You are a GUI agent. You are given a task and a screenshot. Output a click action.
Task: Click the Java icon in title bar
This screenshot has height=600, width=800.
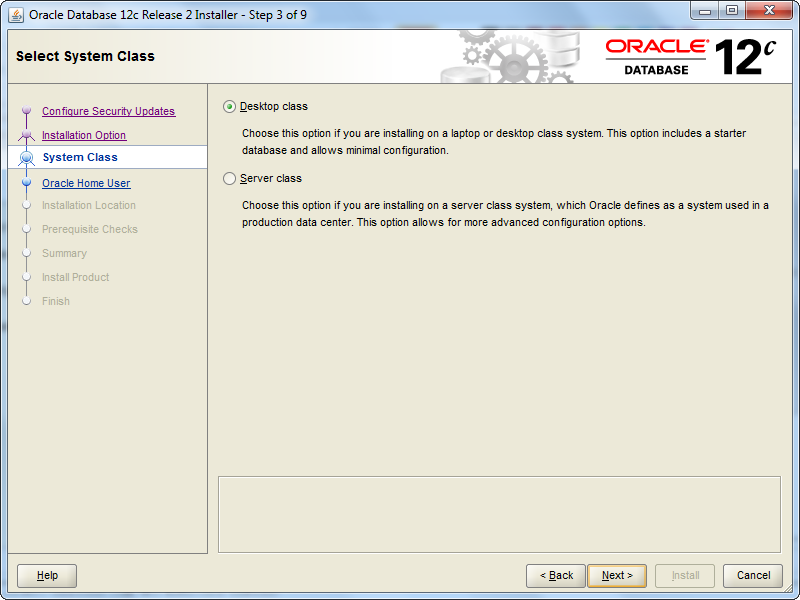point(16,15)
